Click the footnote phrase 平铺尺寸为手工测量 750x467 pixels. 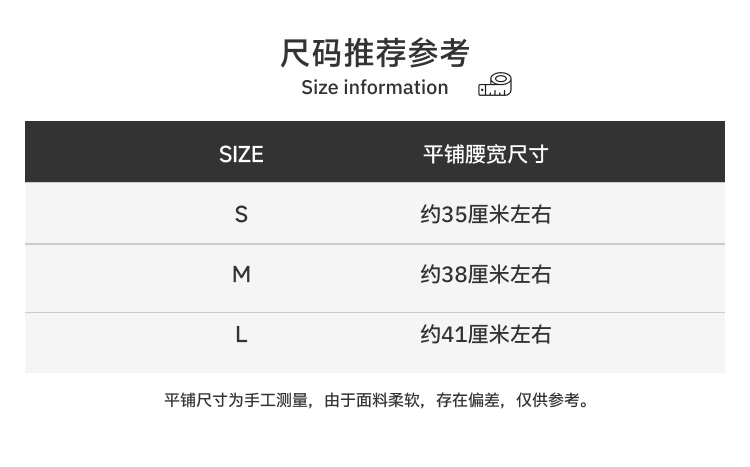pyautogui.click(x=236, y=401)
